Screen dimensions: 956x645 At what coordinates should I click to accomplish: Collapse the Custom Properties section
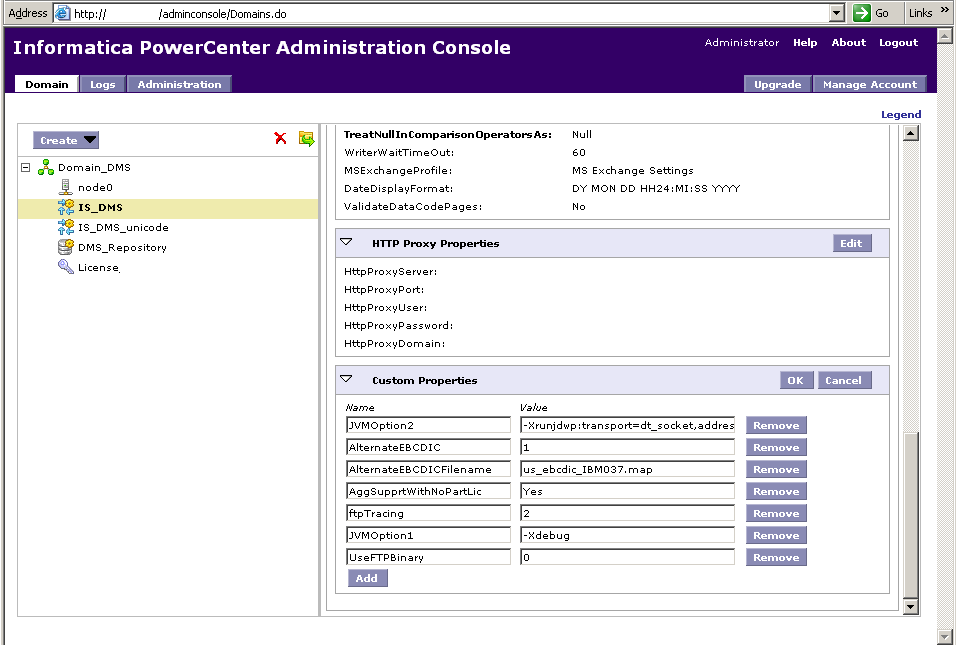point(346,380)
